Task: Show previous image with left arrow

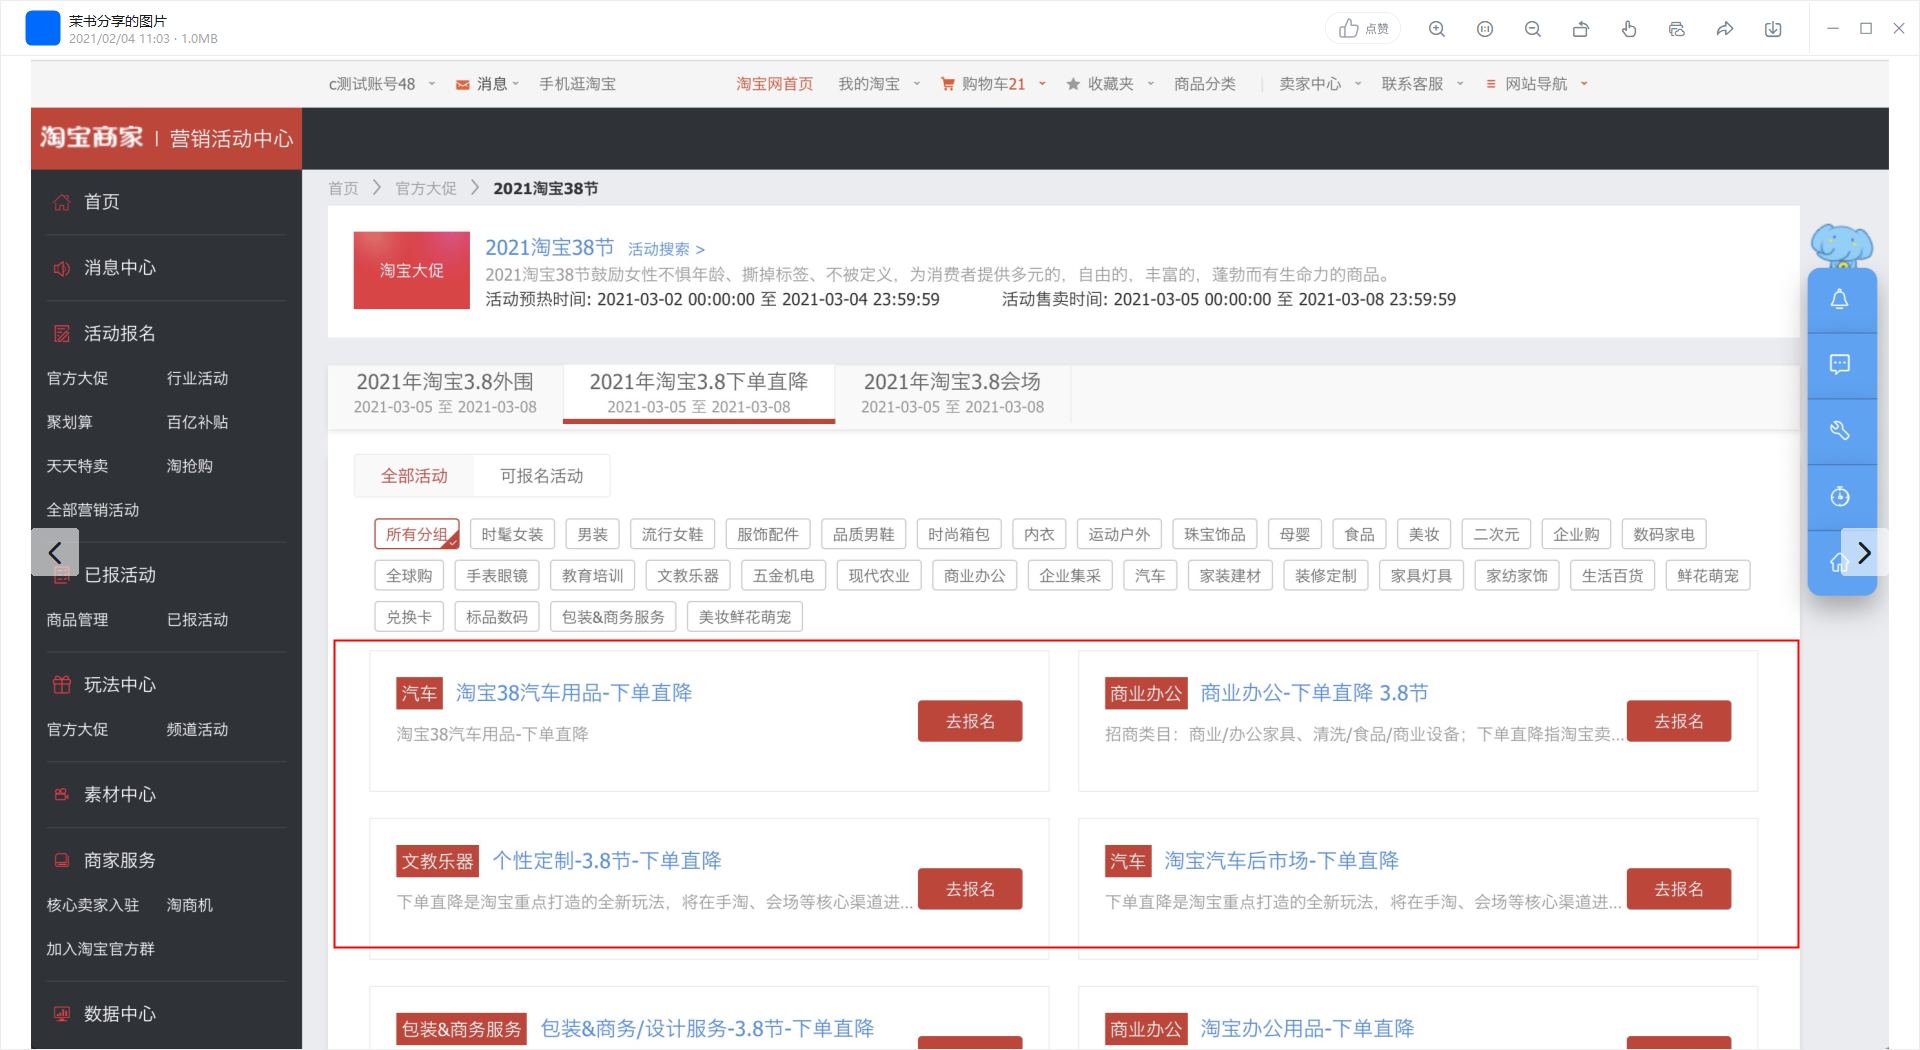Action: (x=55, y=552)
